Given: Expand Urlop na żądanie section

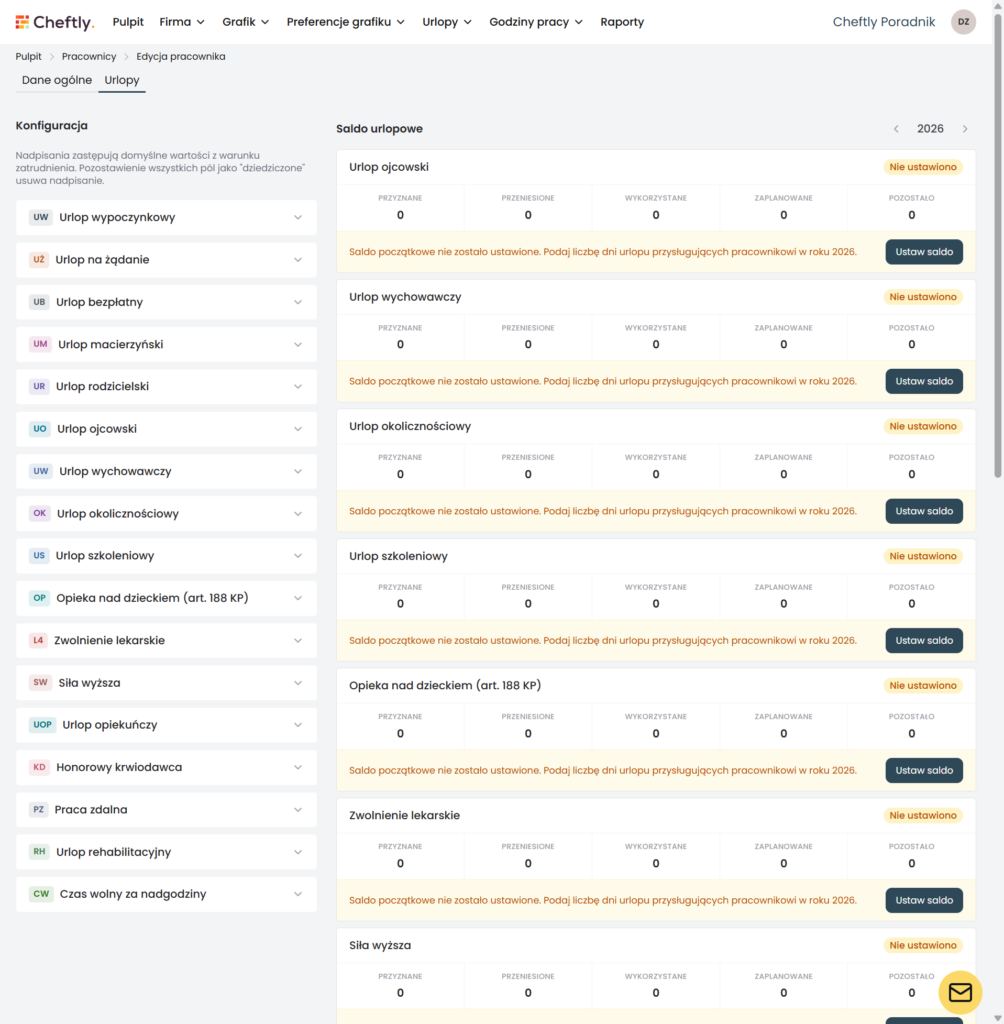Looking at the screenshot, I should [166, 260].
